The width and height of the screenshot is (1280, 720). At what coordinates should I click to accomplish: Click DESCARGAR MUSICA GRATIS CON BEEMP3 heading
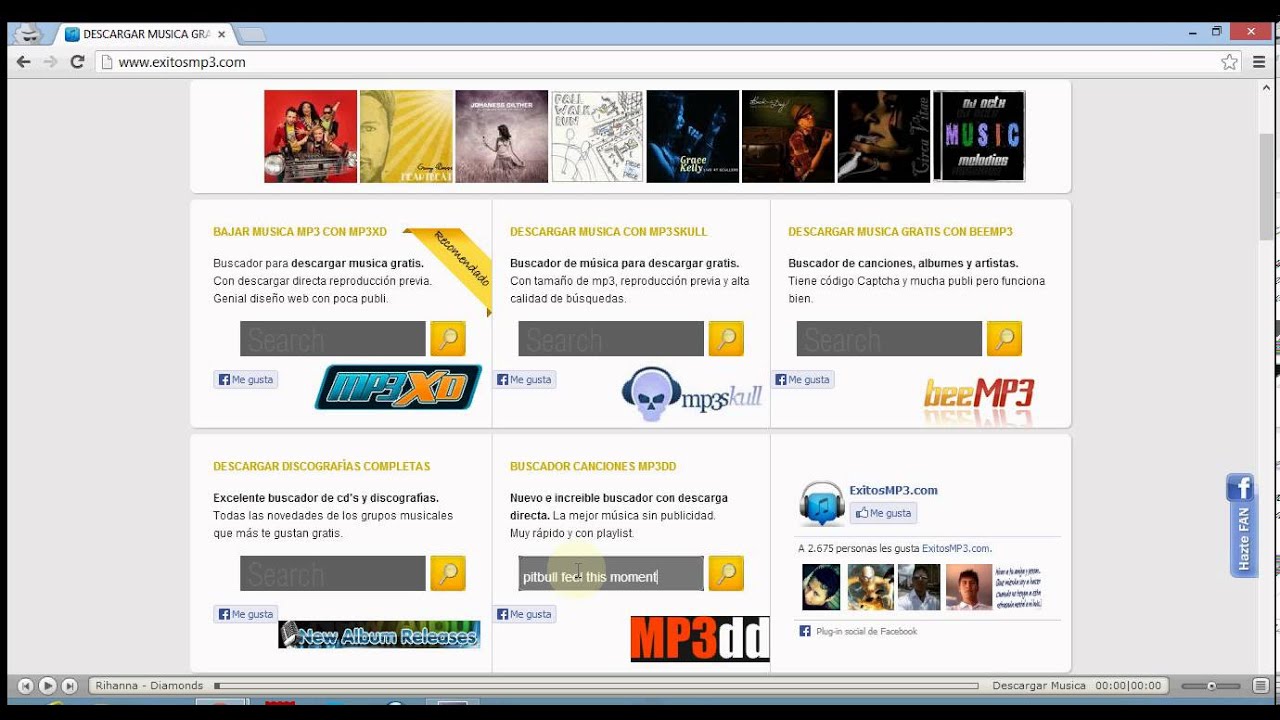pyautogui.click(x=900, y=232)
